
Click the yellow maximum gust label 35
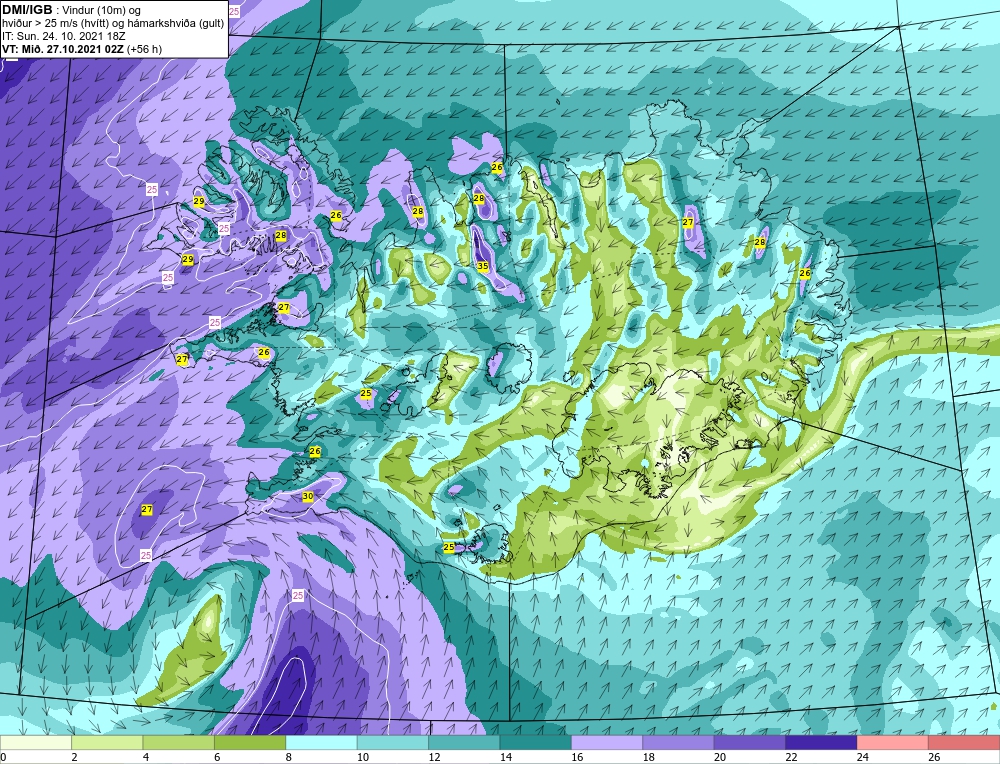coord(483,267)
